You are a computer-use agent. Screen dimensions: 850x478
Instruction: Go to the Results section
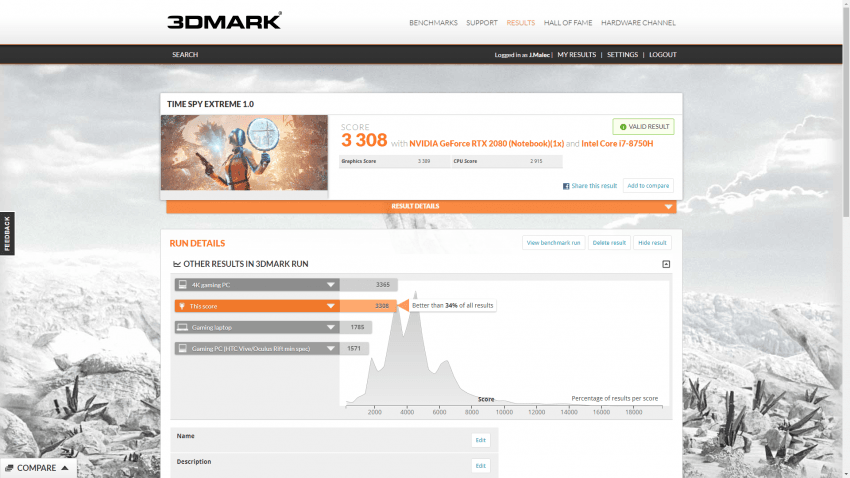520,23
